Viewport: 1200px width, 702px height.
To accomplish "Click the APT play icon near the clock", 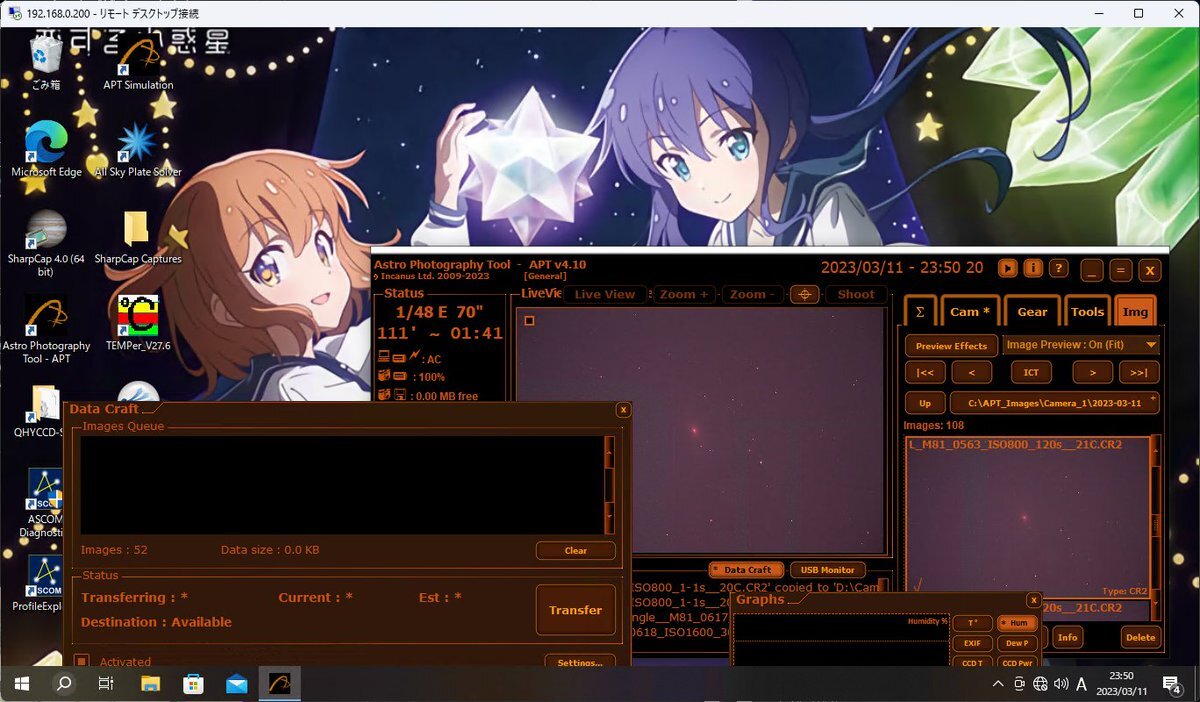I will 1008,268.
